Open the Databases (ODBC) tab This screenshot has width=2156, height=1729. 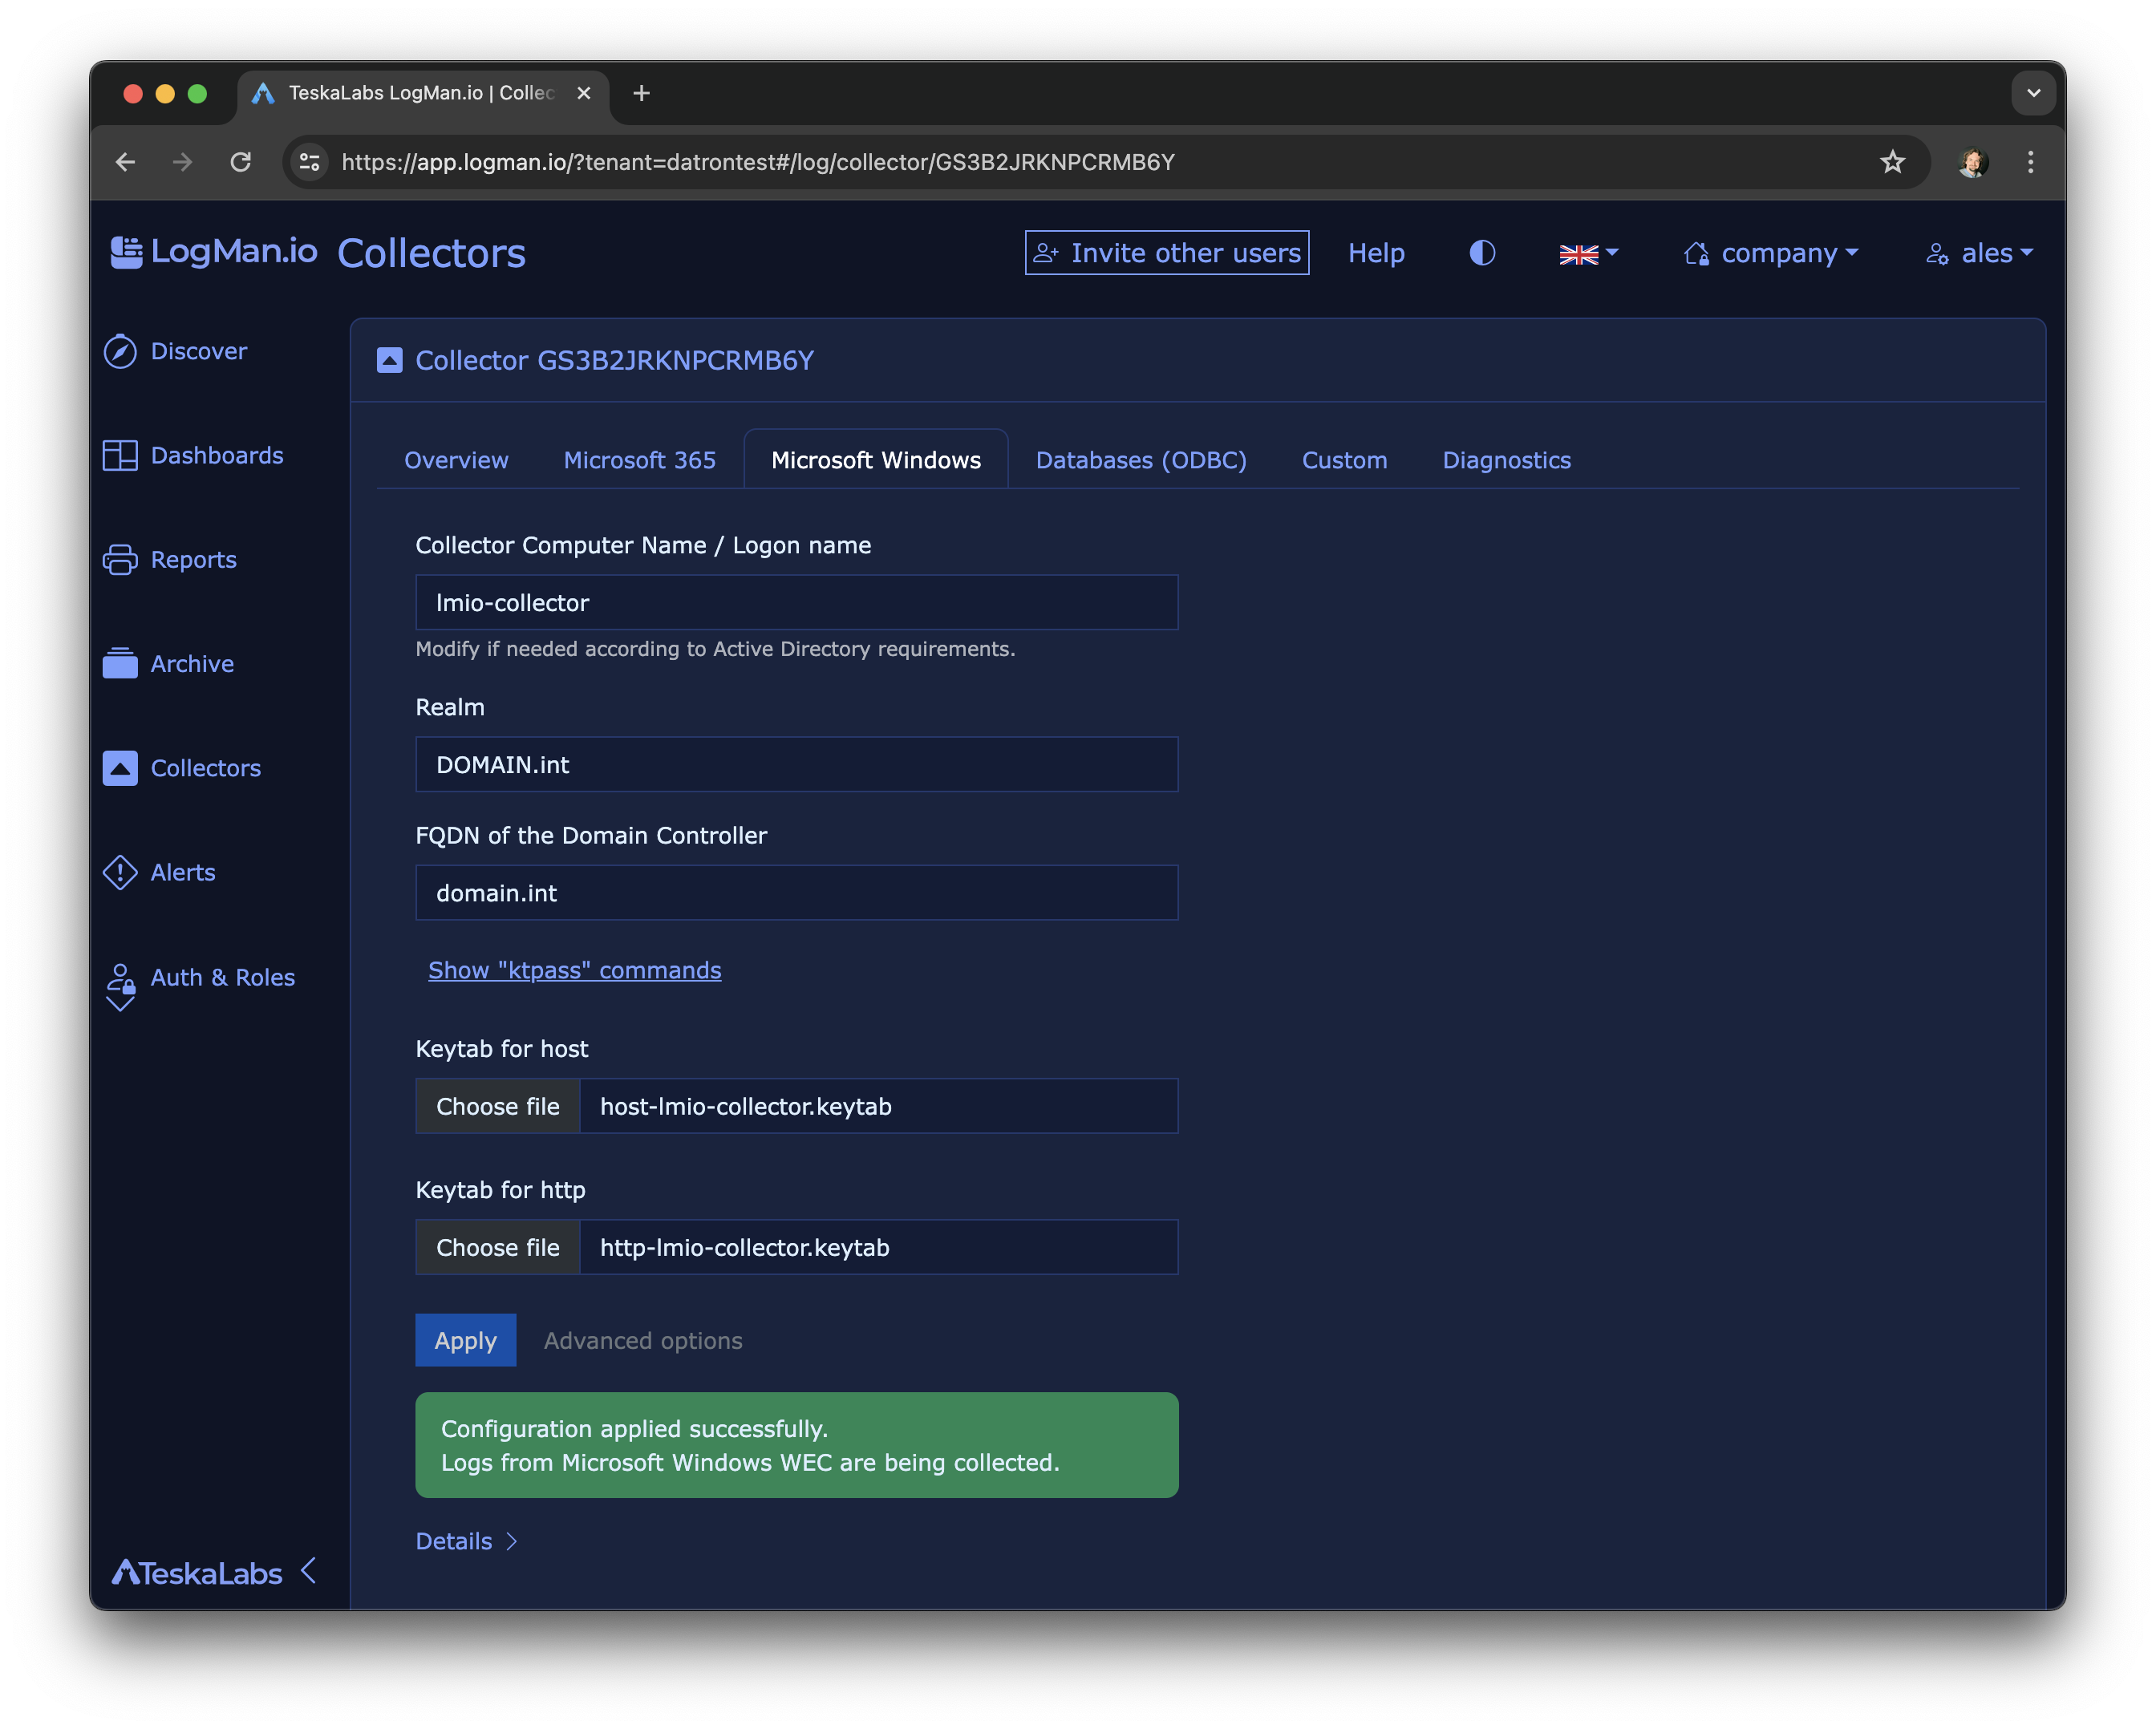tap(1141, 460)
